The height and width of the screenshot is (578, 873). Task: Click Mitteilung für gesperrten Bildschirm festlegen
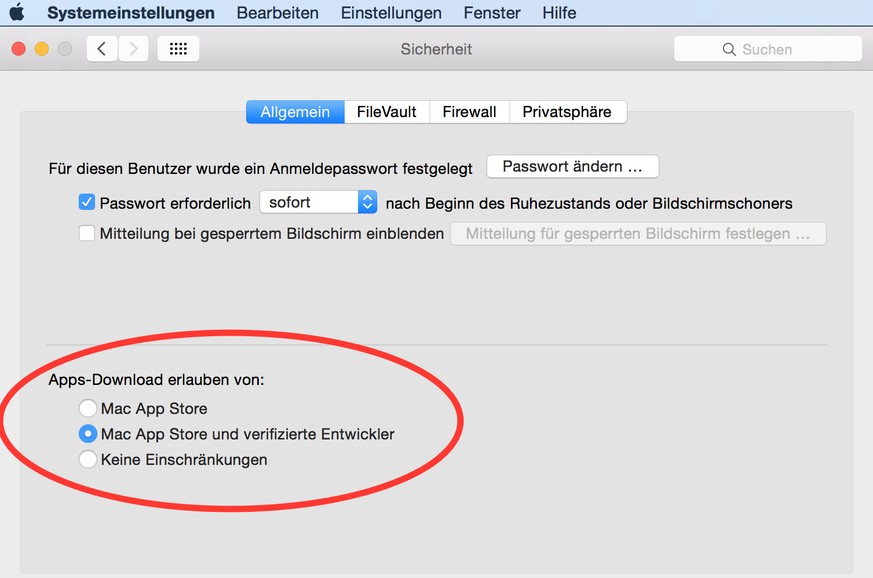tap(638, 233)
